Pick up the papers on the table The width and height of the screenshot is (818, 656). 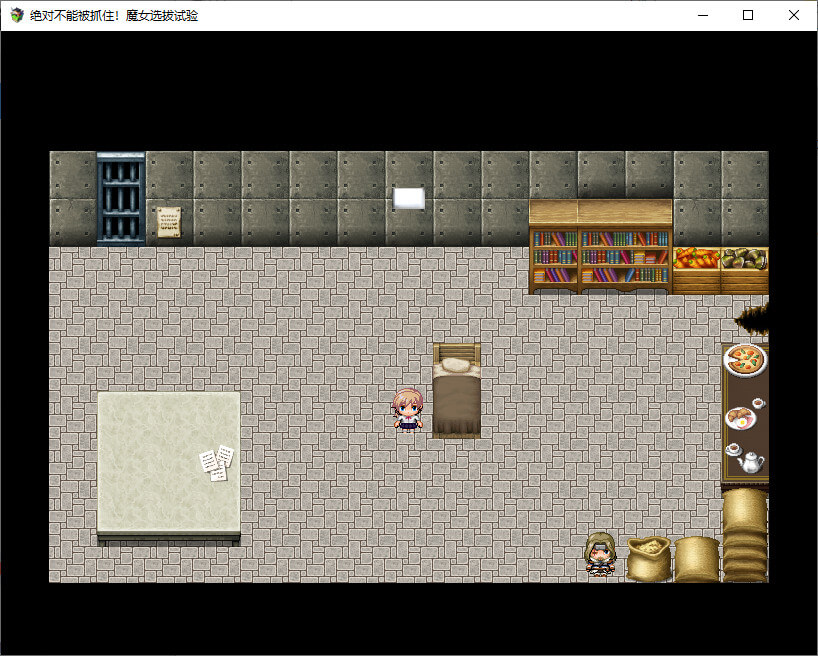217,462
